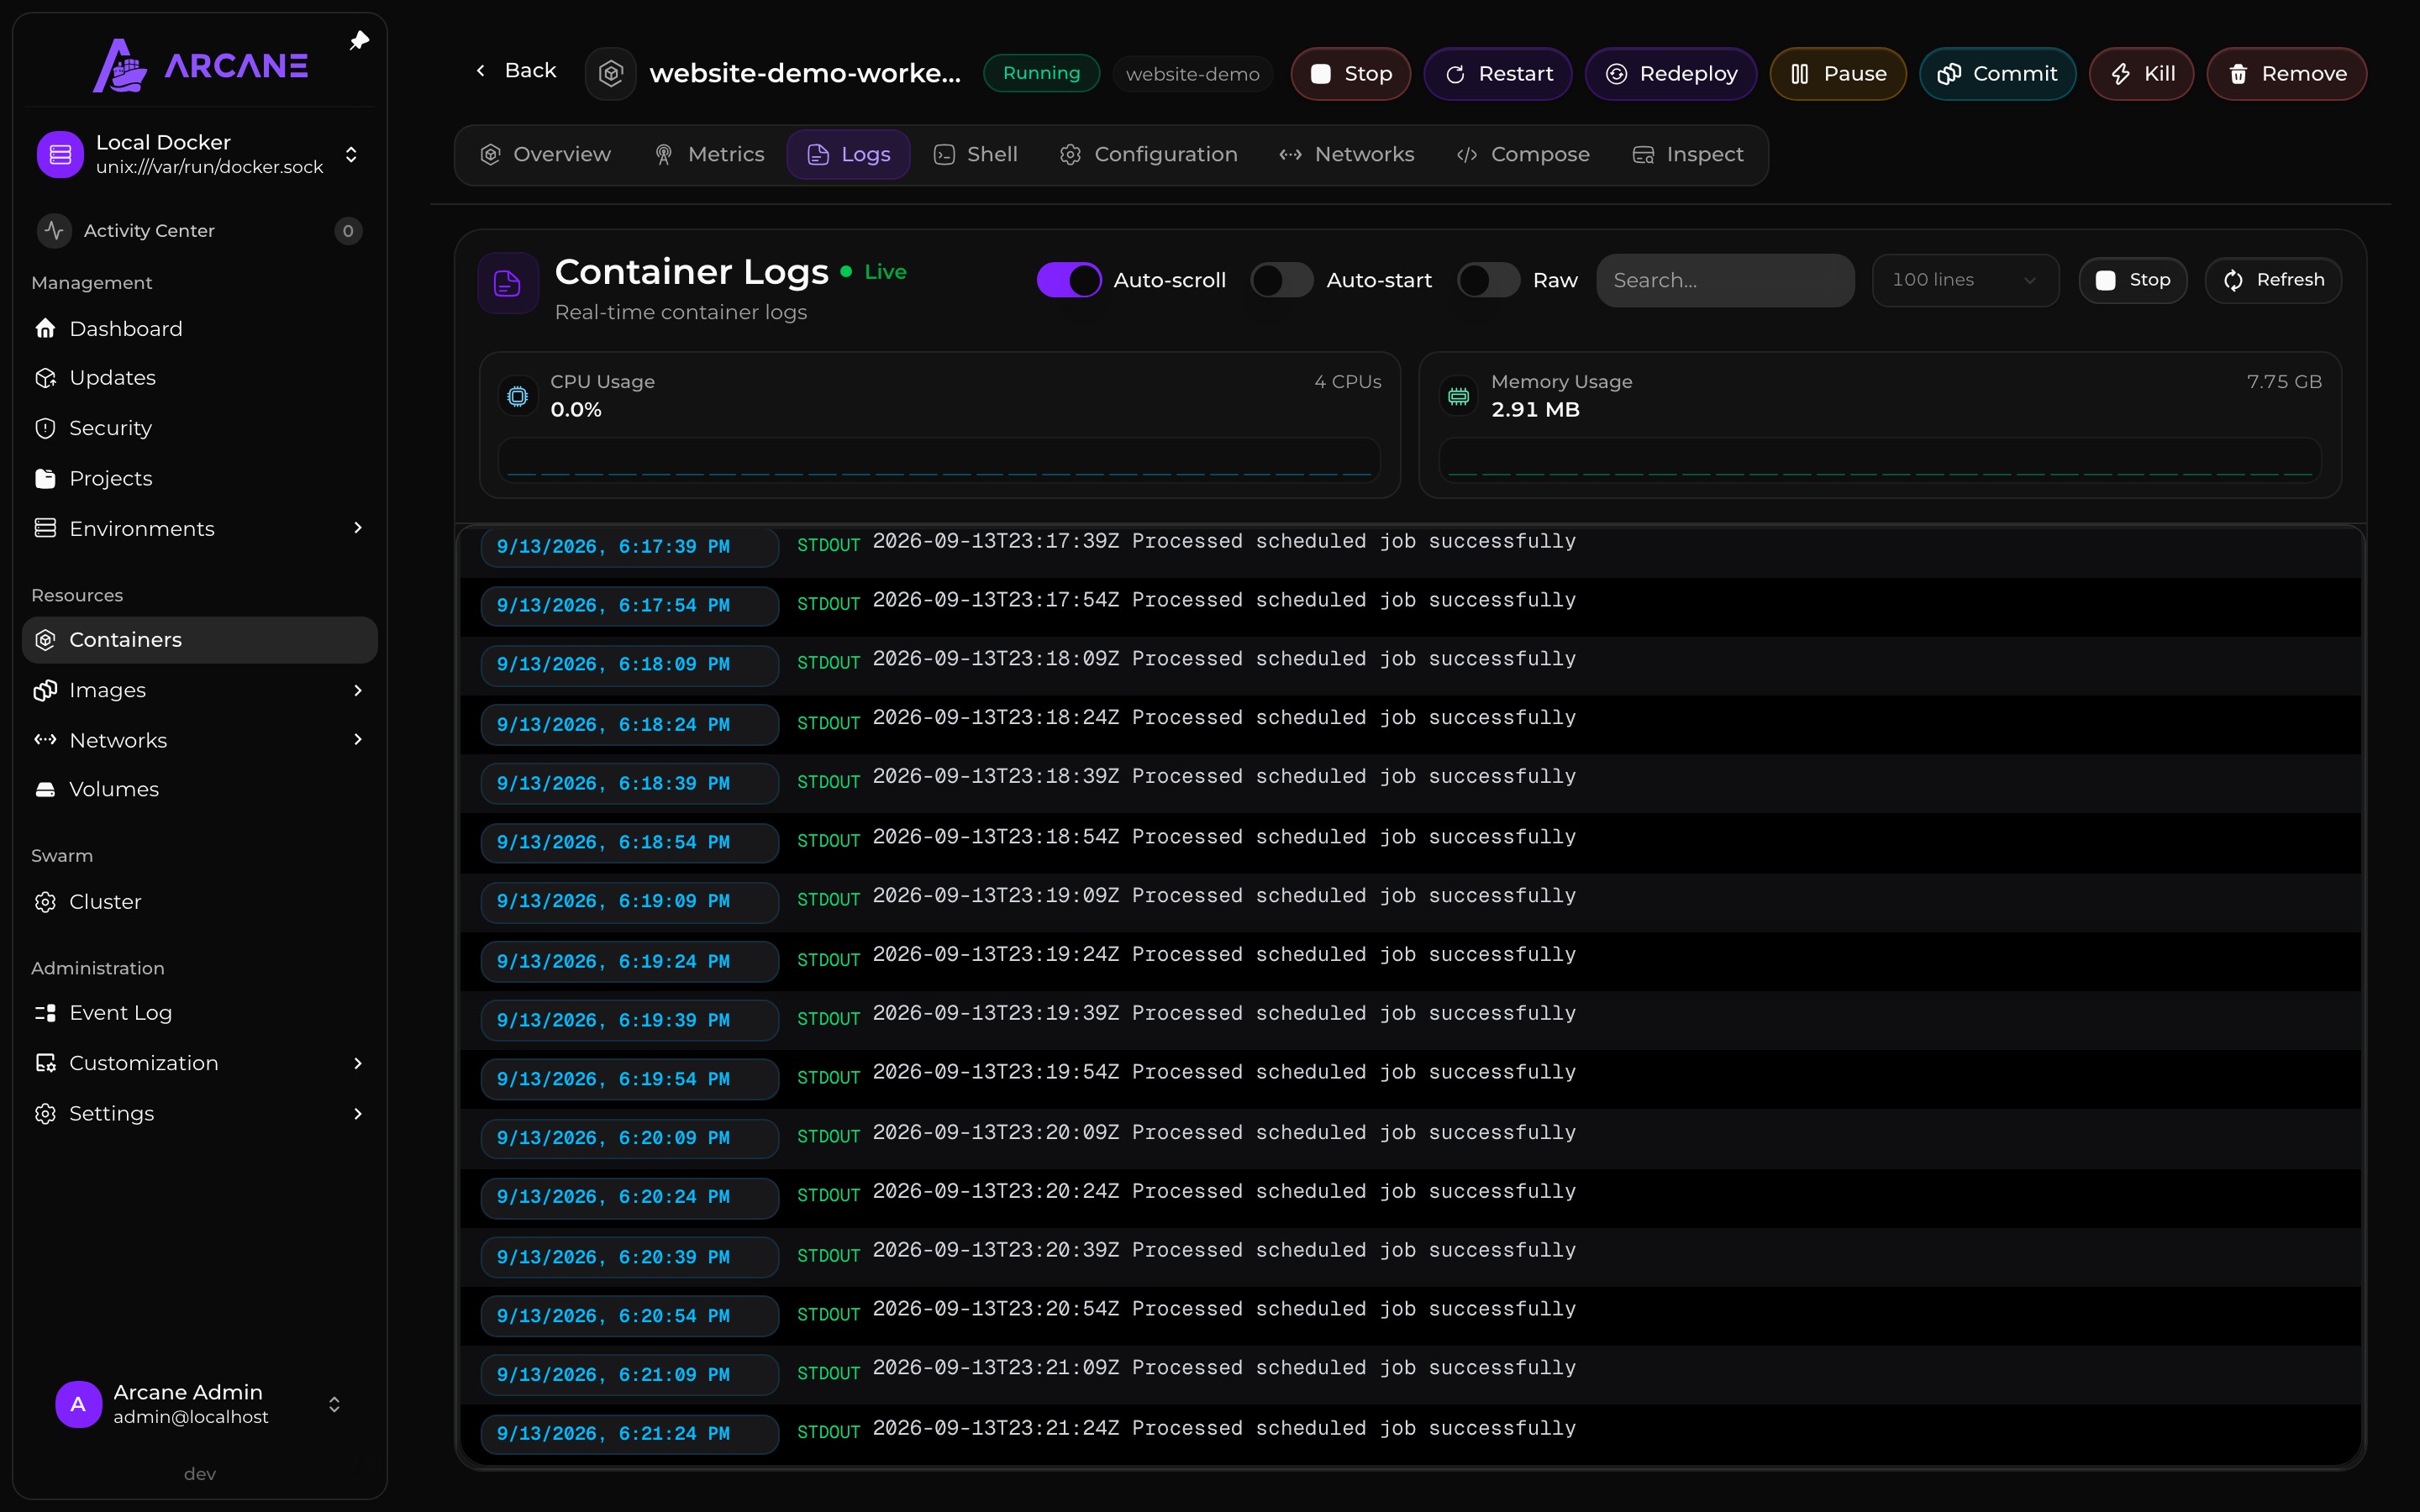Open Arcane Admin user menu
This screenshot has height=1512, width=2420.
point(199,1404)
